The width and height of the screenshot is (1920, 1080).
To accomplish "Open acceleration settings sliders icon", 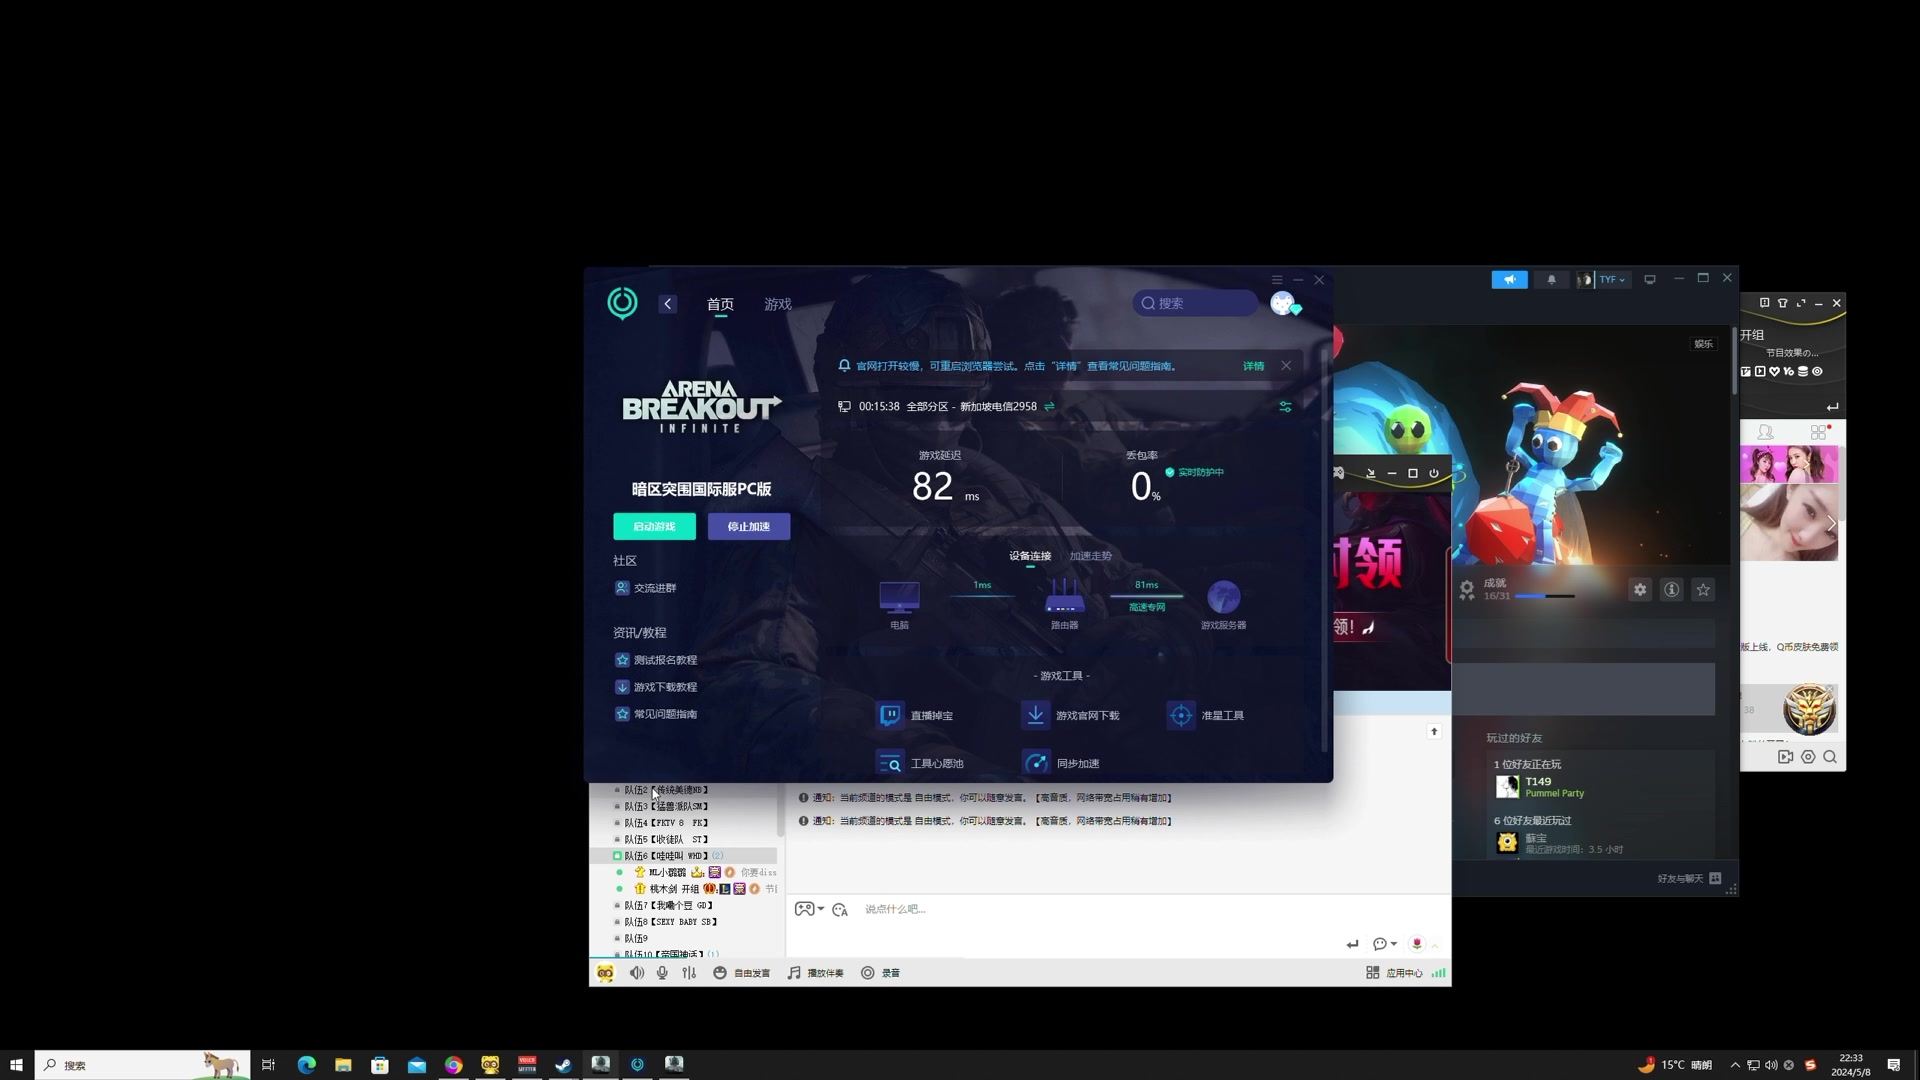I will (1285, 407).
